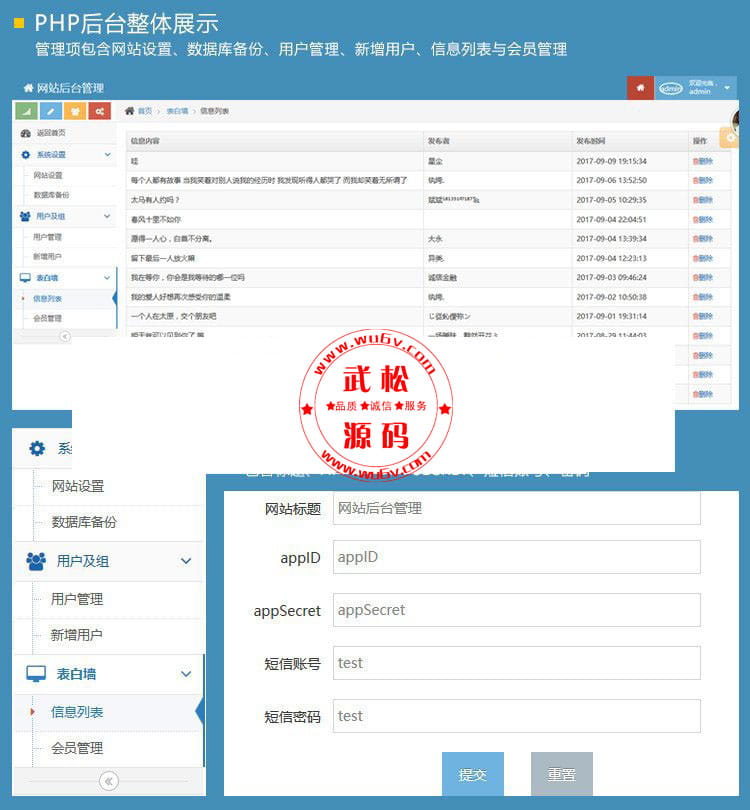Open 数据库备份 in the small sidebar
Screen dimensions: 750x810
51,195
